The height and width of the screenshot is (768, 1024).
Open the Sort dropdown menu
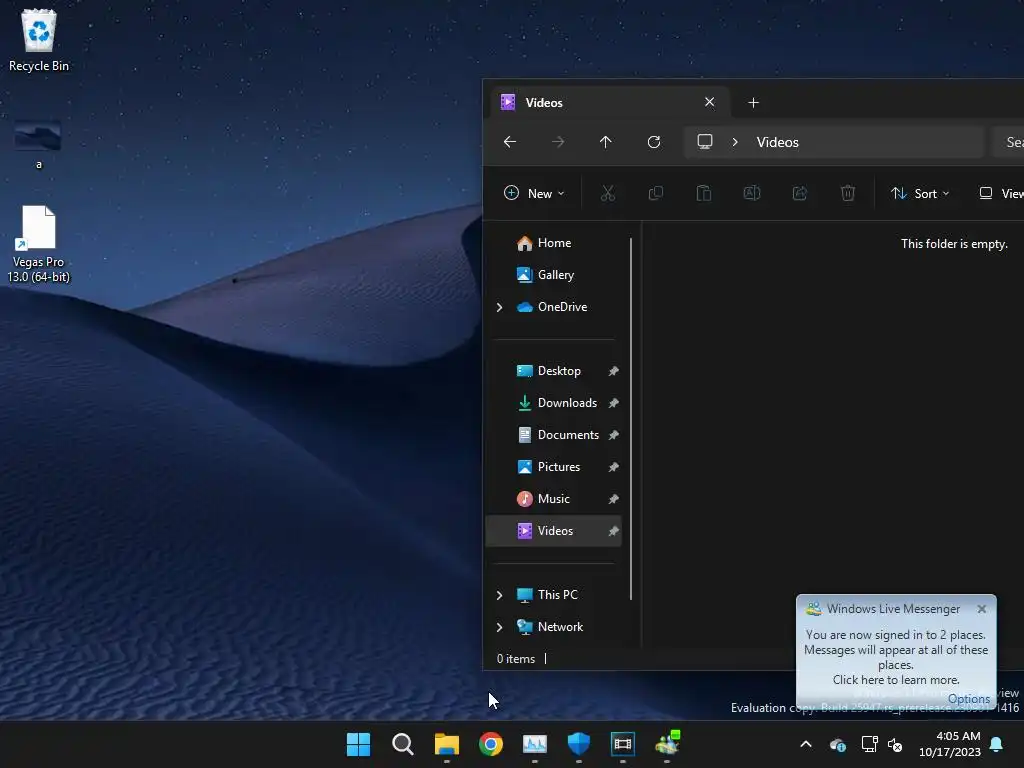pos(920,193)
